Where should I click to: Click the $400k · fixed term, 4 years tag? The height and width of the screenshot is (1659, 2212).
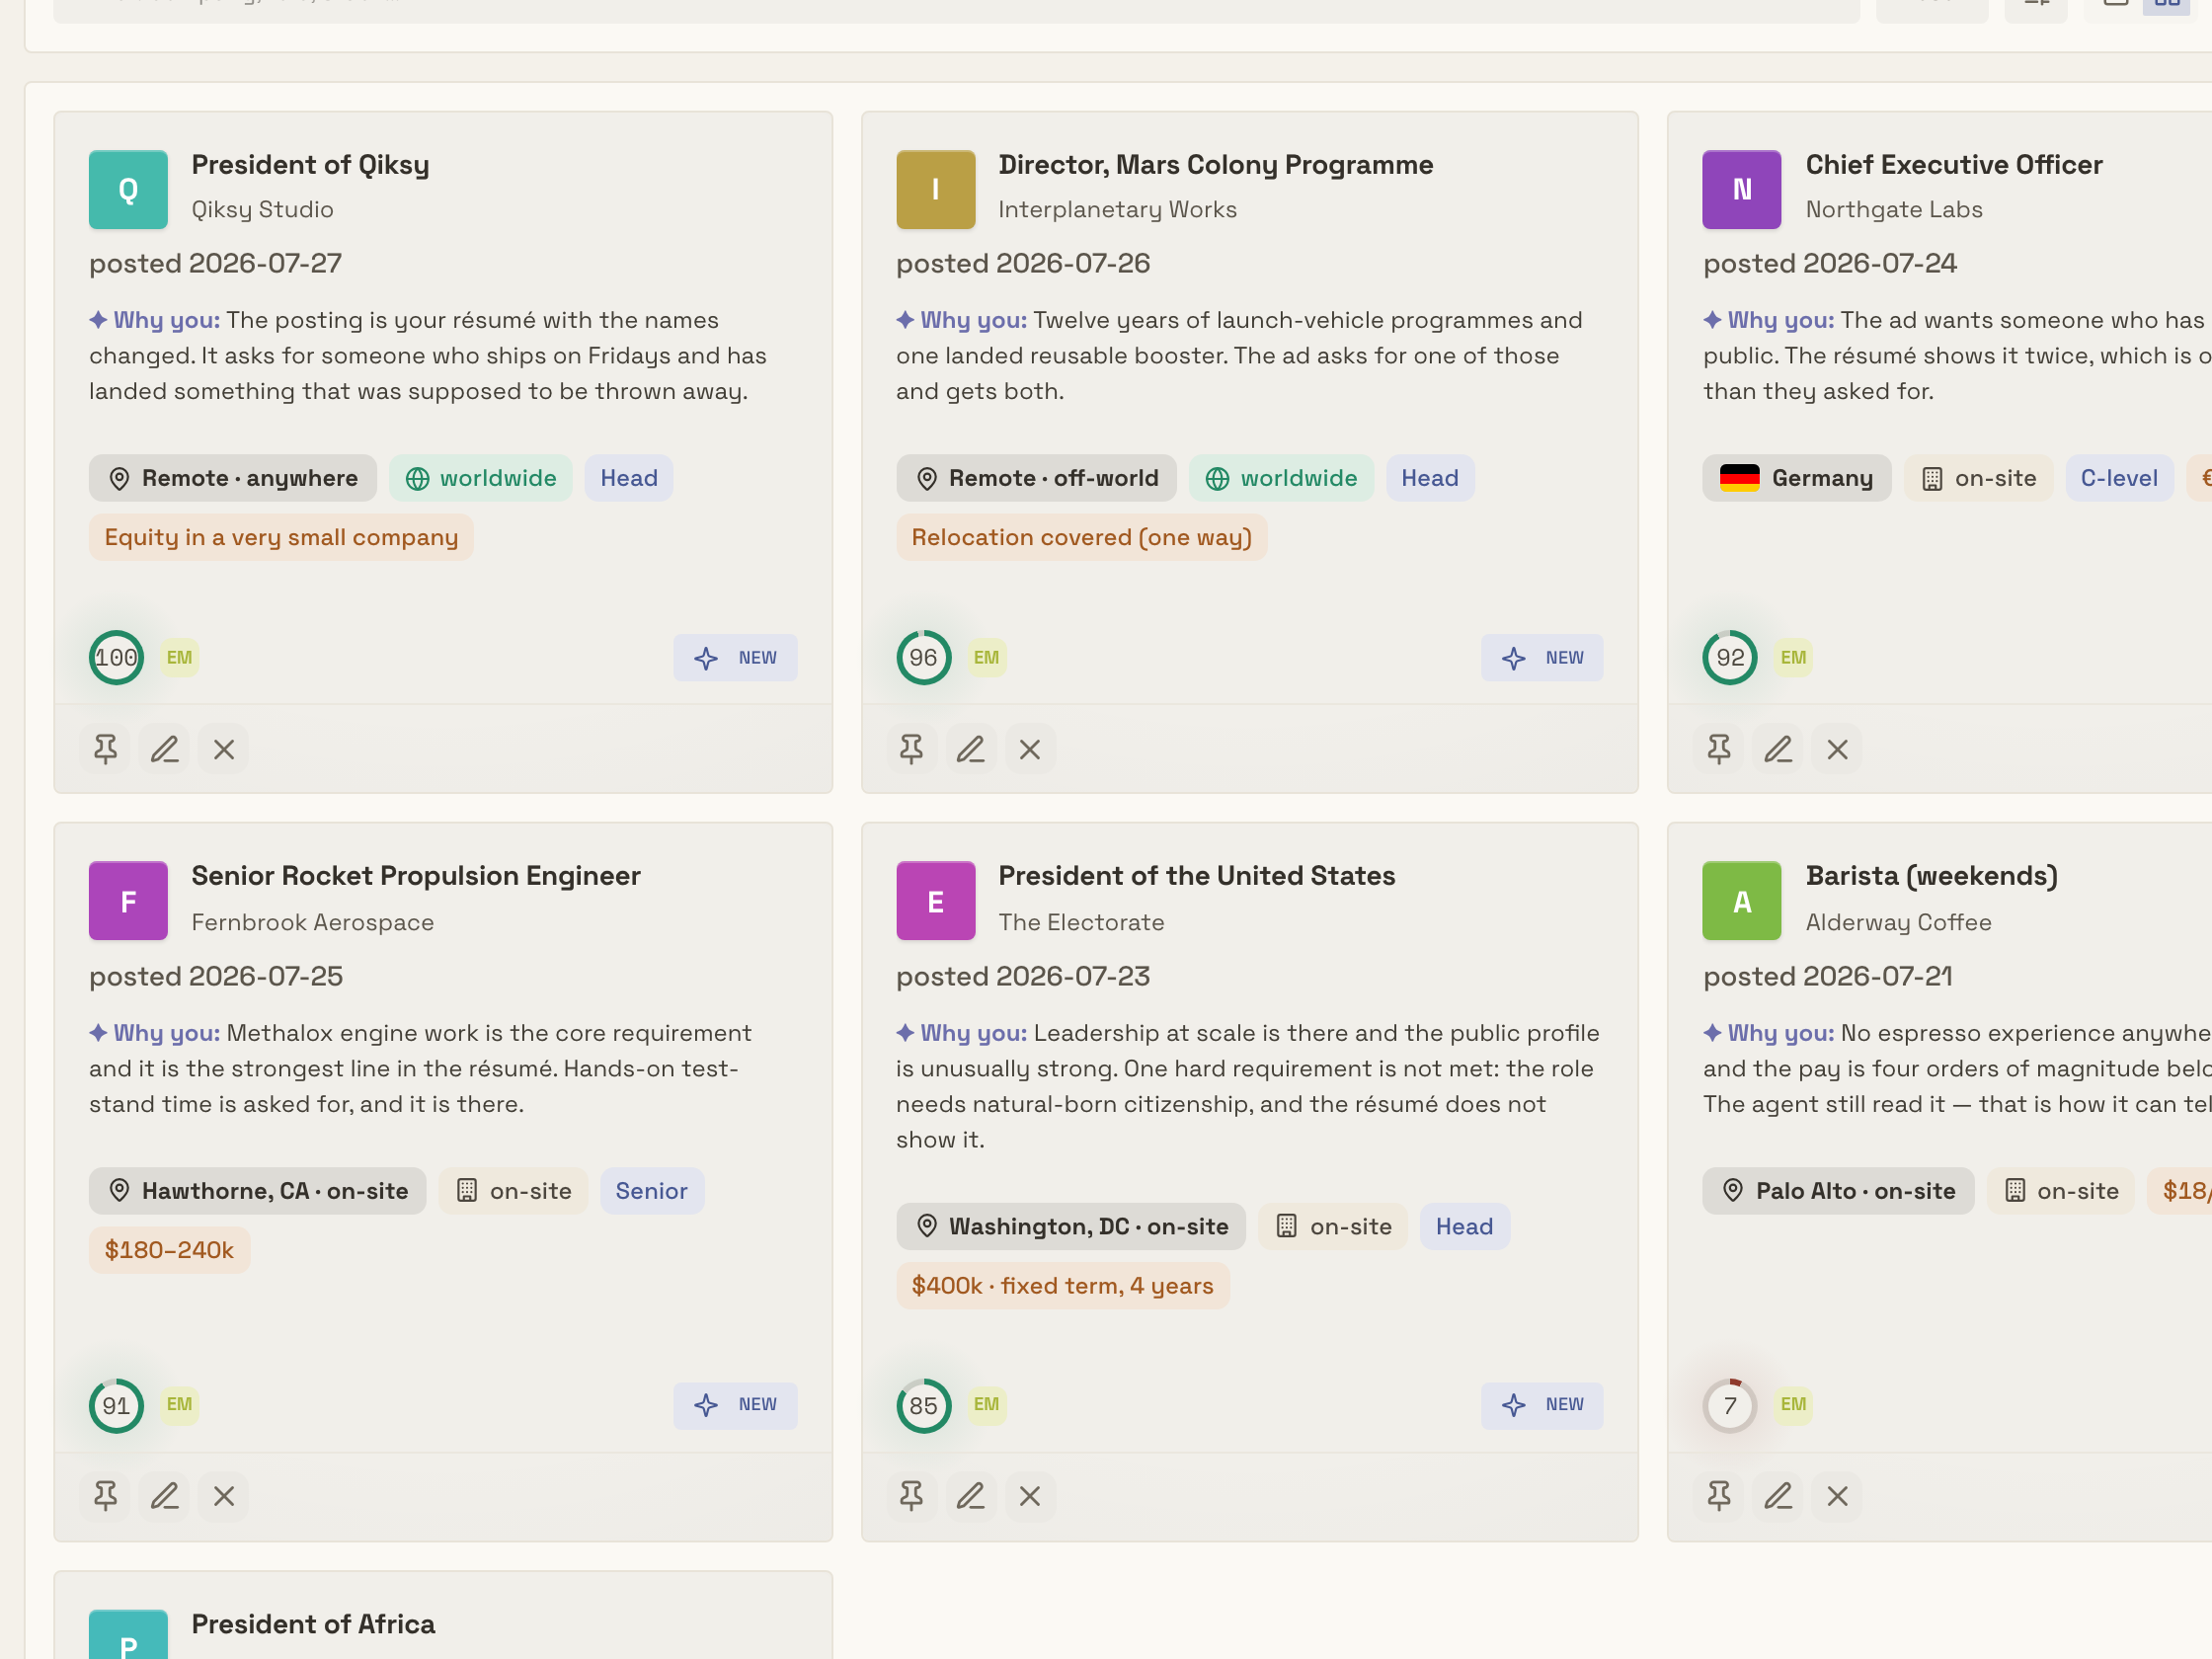pos(1062,1286)
